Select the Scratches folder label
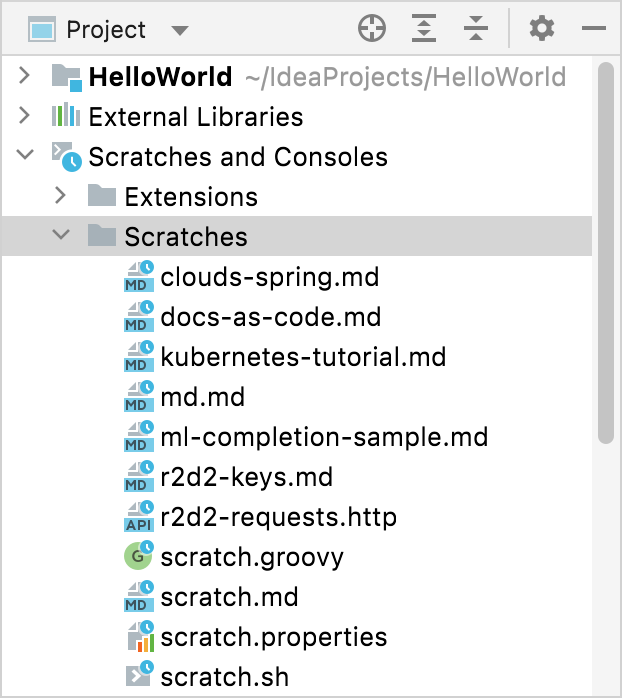This screenshot has width=622, height=698. click(186, 237)
